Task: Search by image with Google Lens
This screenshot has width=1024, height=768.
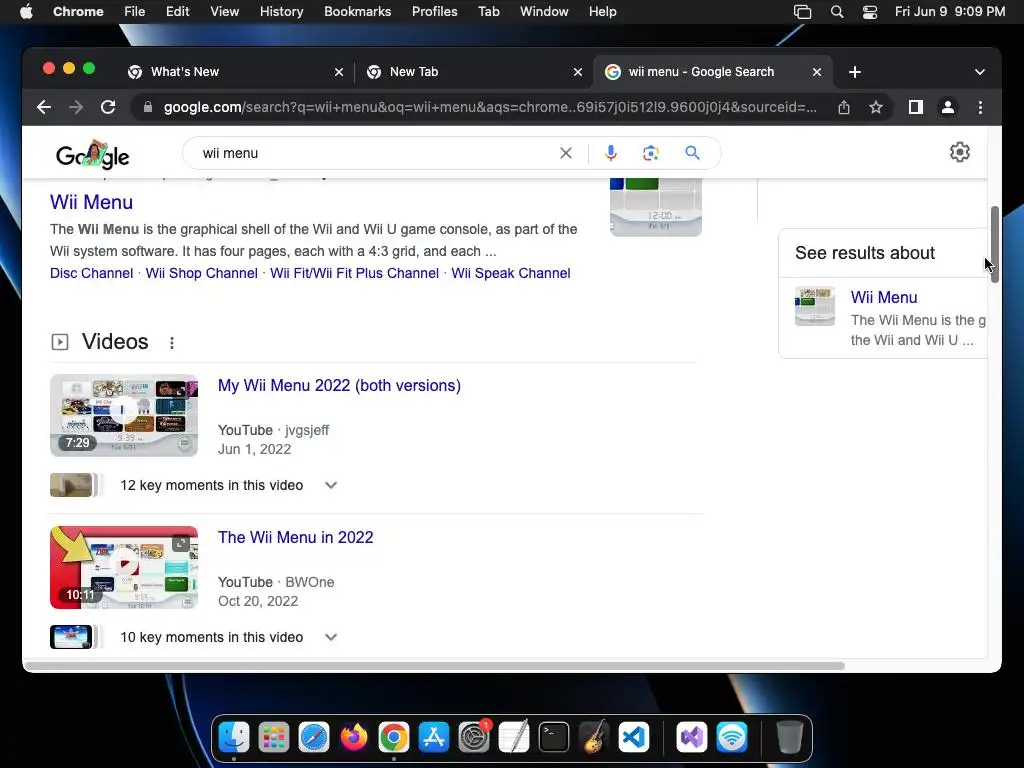Action: coord(650,153)
